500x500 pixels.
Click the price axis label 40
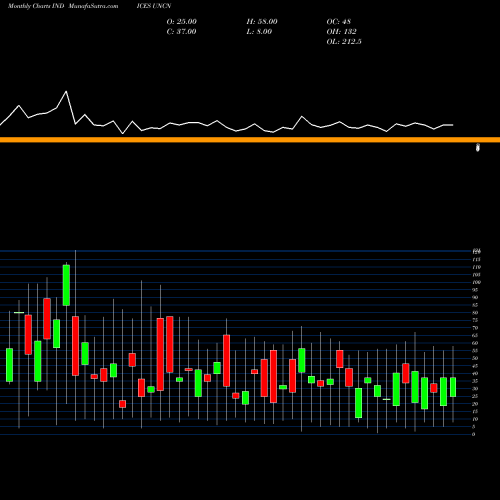point(475,373)
